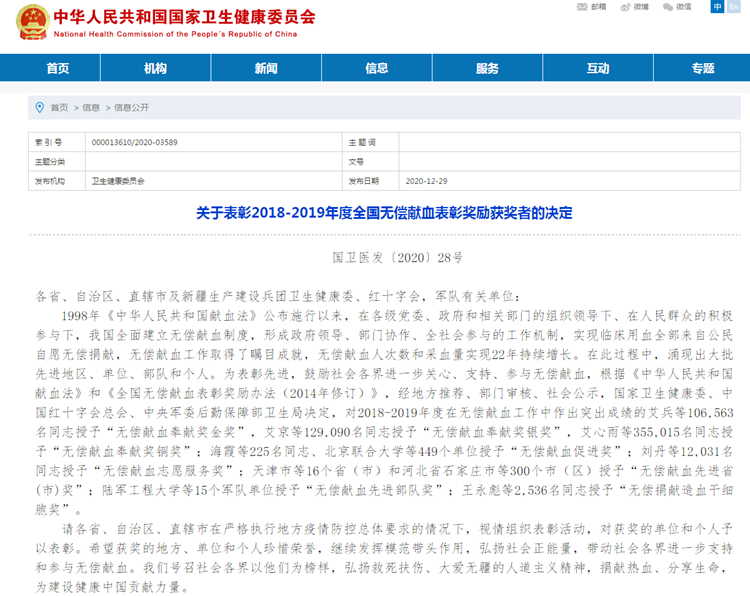The image size is (750, 596).
Task: Open the 专题 navigation menu
Action: (x=703, y=68)
